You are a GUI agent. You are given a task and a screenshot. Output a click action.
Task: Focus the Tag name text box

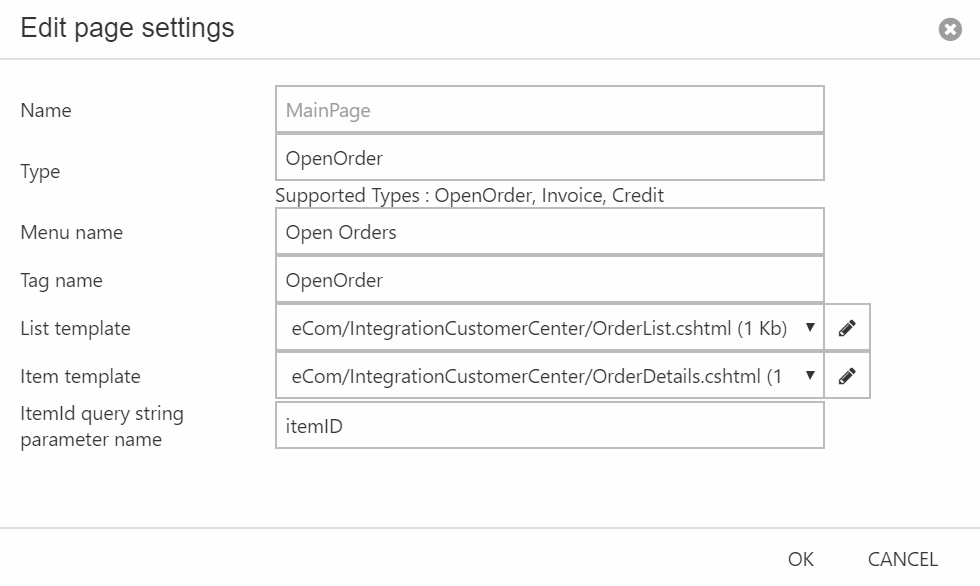point(549,280)
